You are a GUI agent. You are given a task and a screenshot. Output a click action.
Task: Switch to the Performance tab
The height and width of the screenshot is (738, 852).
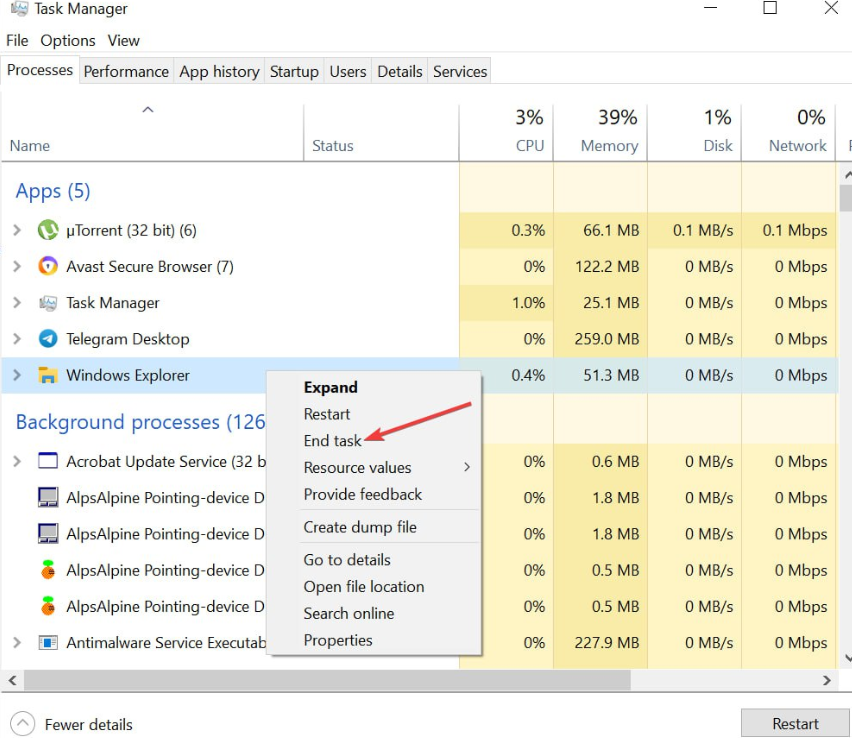coord(126,71)
